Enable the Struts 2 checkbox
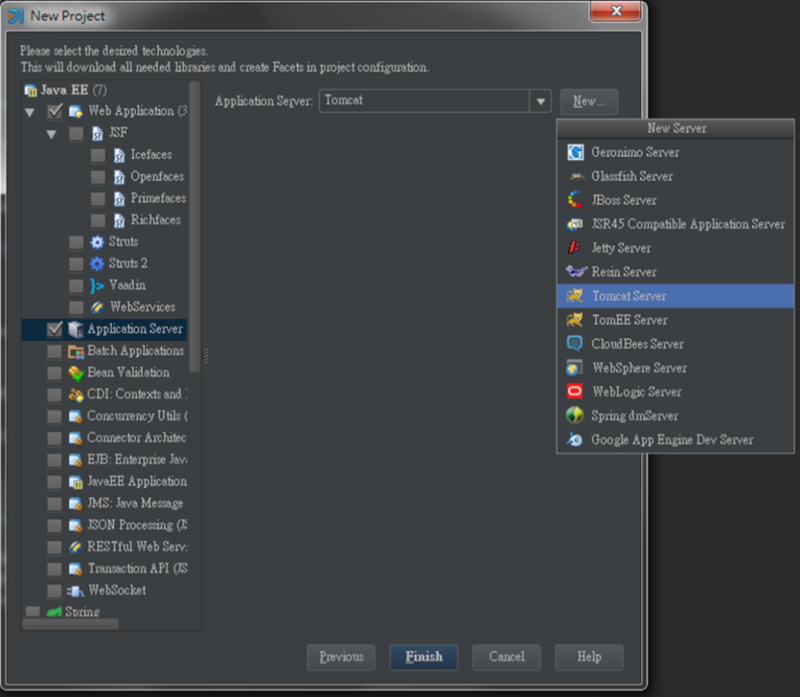Viewport: 800px width, 697px height. (x=76, y=264)
